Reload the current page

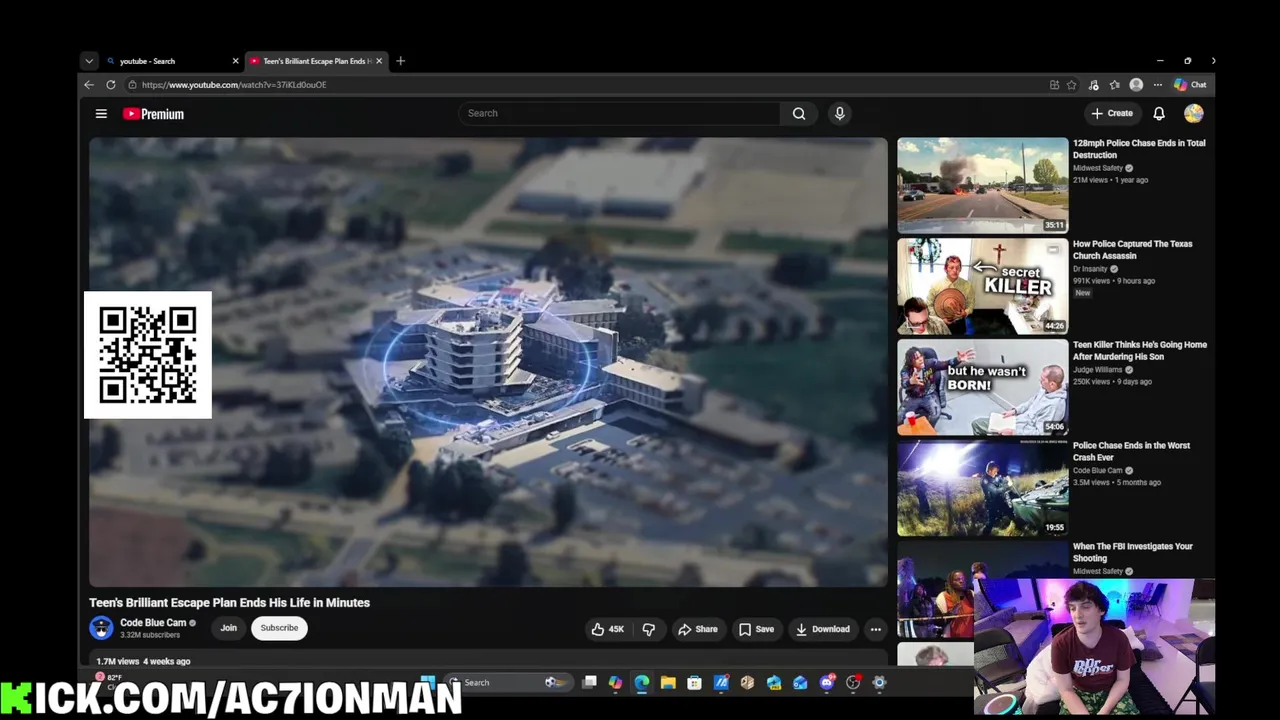[111, 85]
